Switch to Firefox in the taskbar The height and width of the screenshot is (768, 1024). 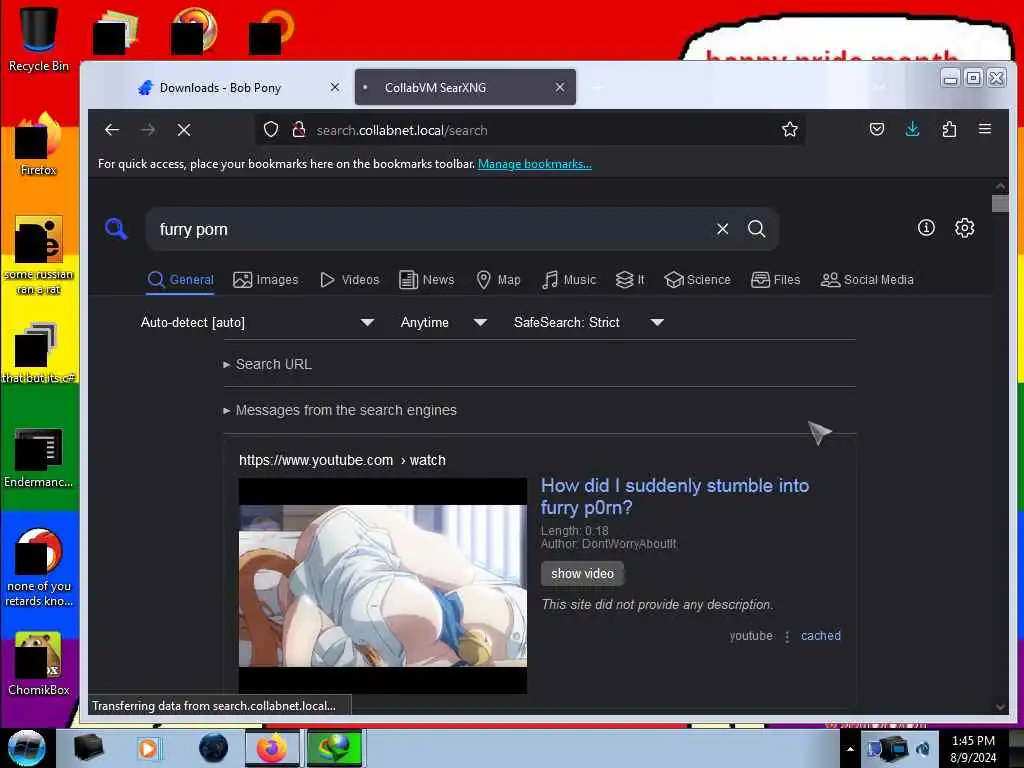point(272,748)
